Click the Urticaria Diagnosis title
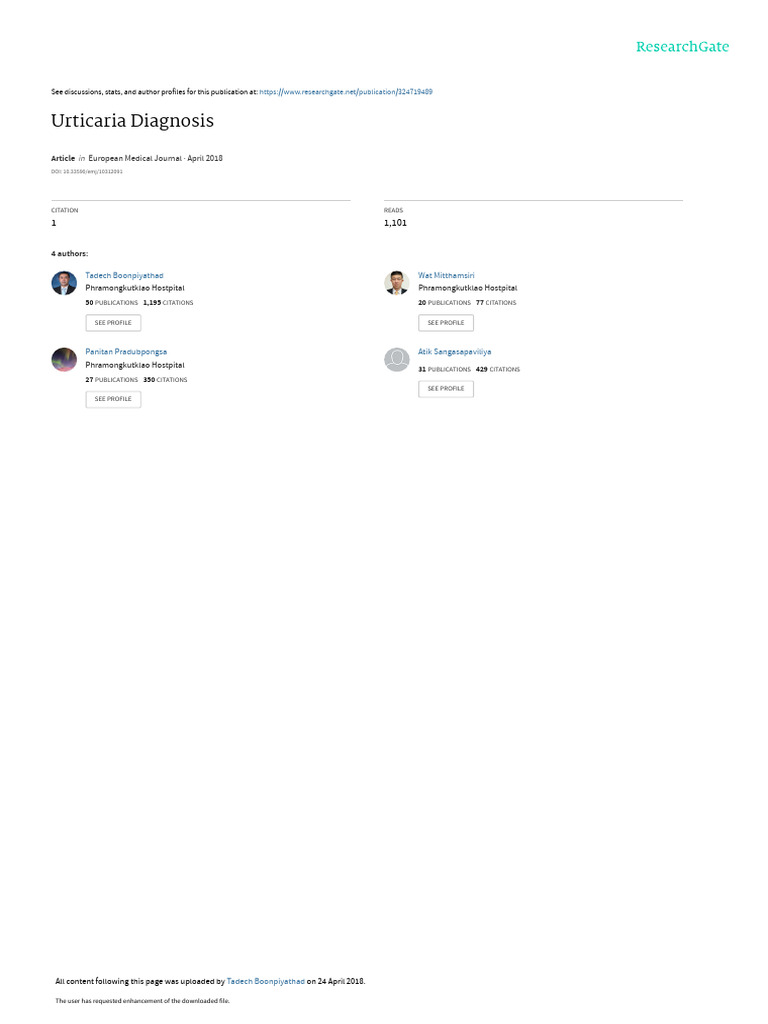 [x=133, y=121]
